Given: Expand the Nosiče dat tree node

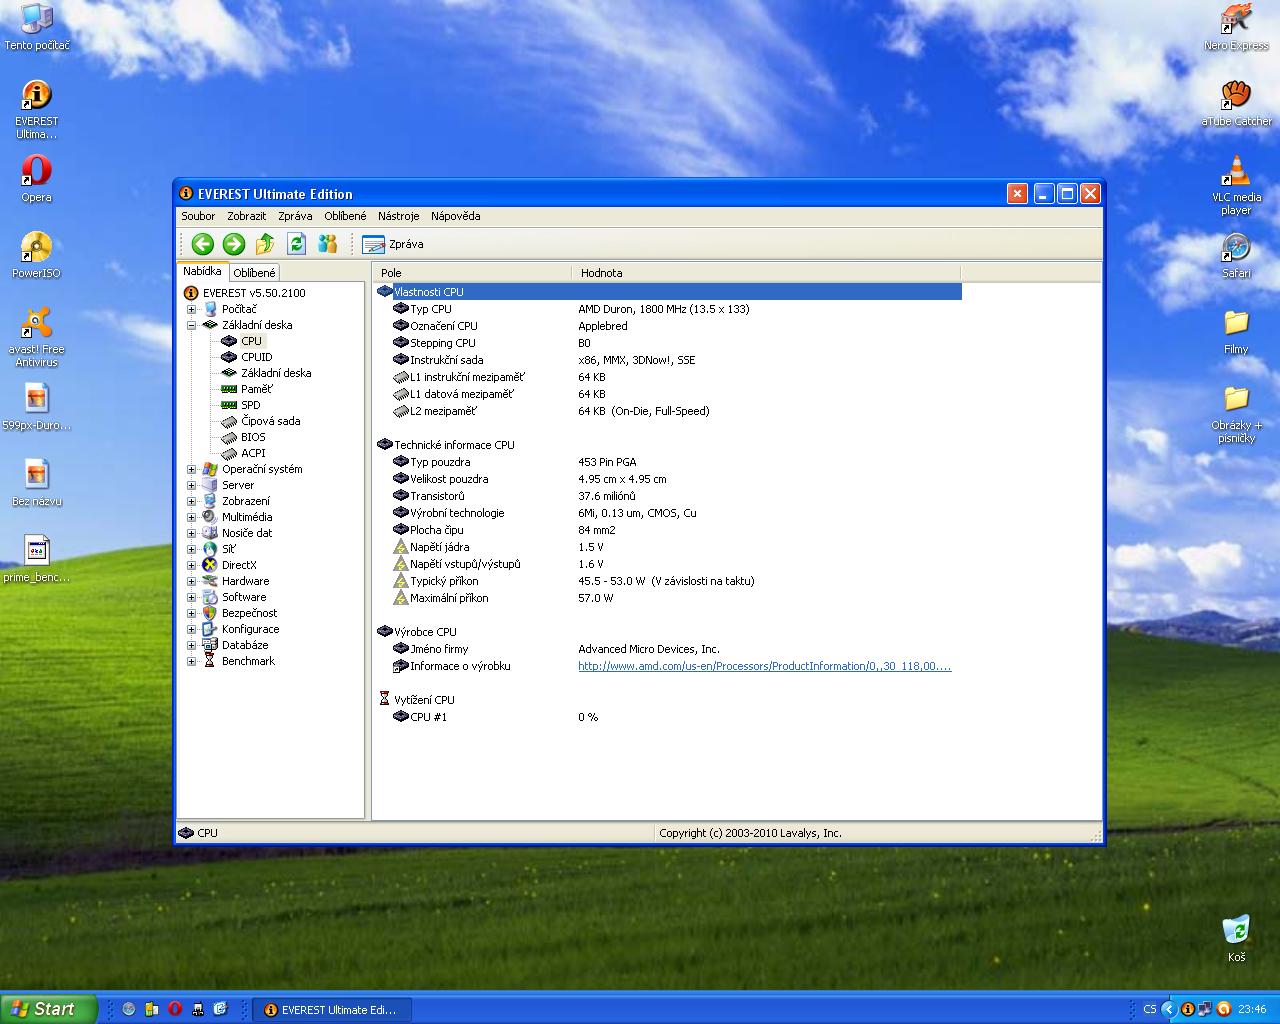Looking at the screenshot, I should click(x=191, y=533).
